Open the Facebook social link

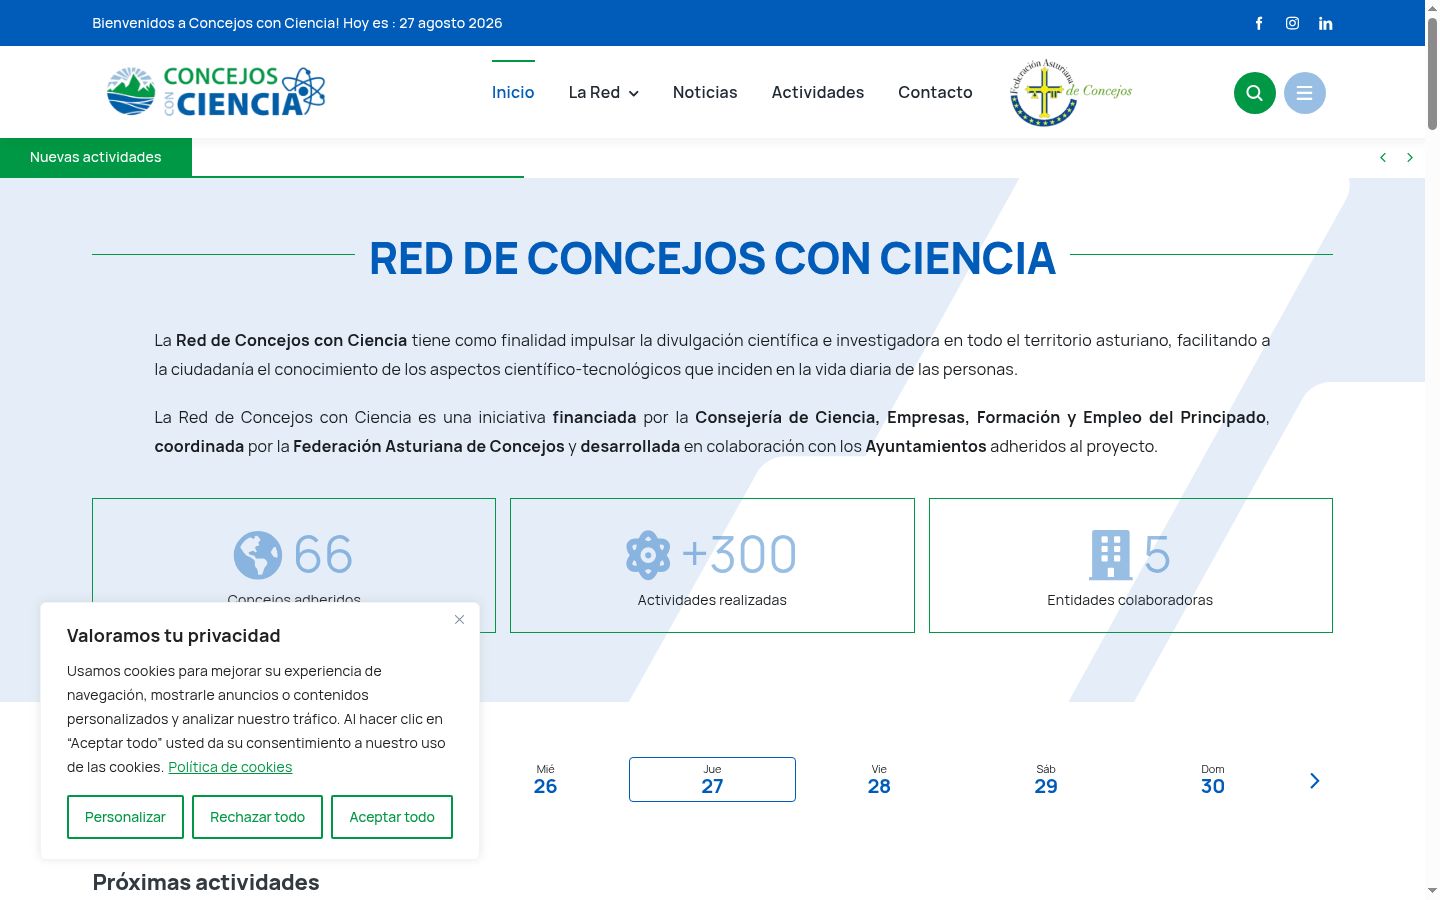pos(1259,23)
